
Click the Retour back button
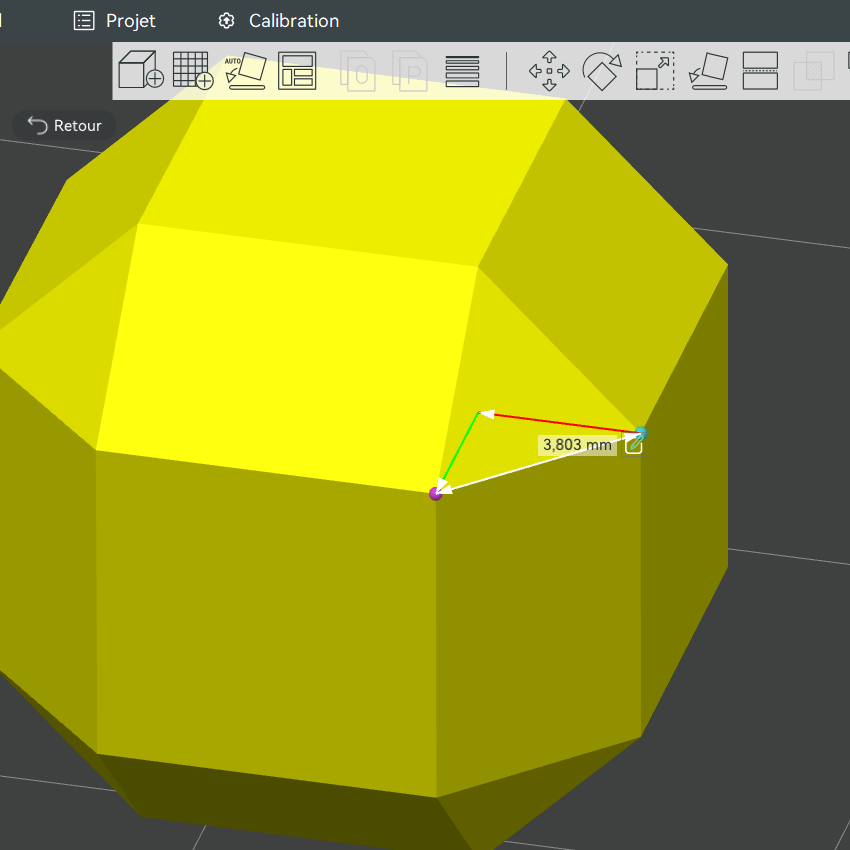point(65,125)
